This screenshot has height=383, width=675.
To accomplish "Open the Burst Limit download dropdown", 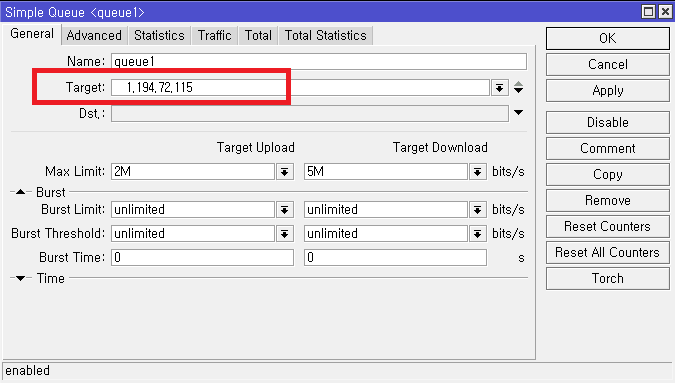I will (x=477, y=210).
